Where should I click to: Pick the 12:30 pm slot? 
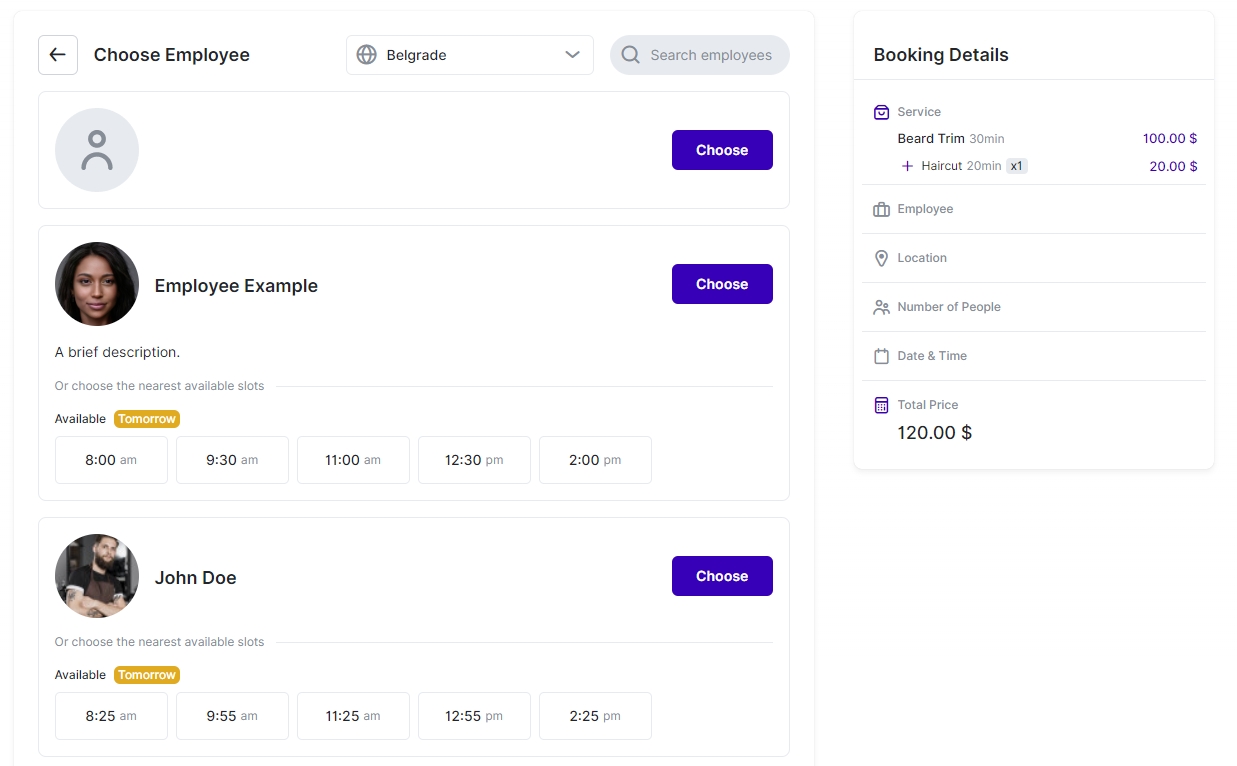(x=474, y=460)
